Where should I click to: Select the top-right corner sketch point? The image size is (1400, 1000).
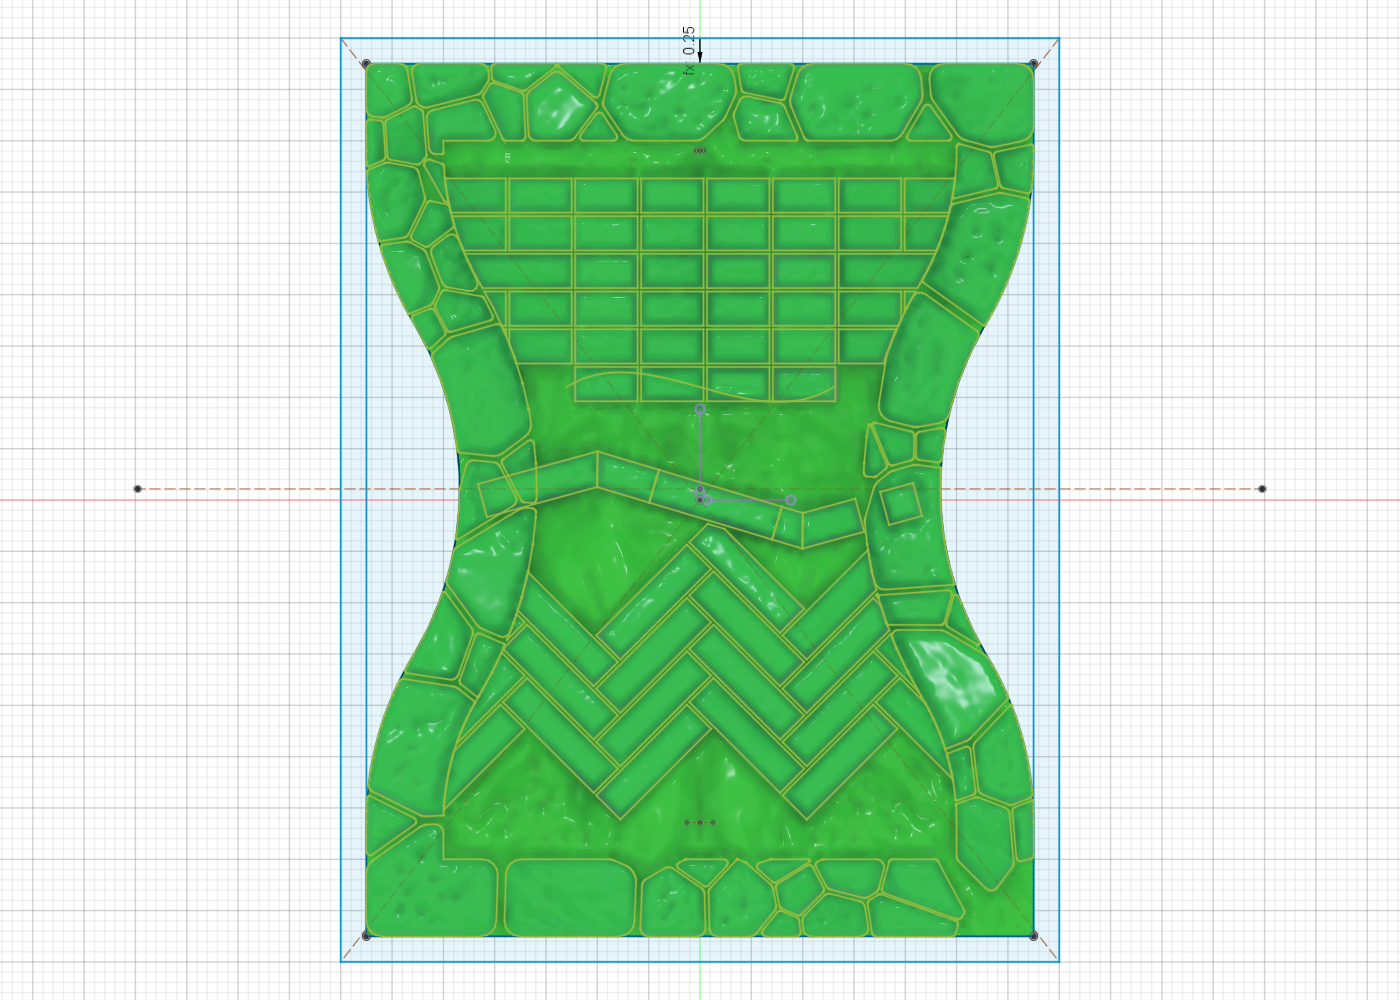tap(1034, 64)
